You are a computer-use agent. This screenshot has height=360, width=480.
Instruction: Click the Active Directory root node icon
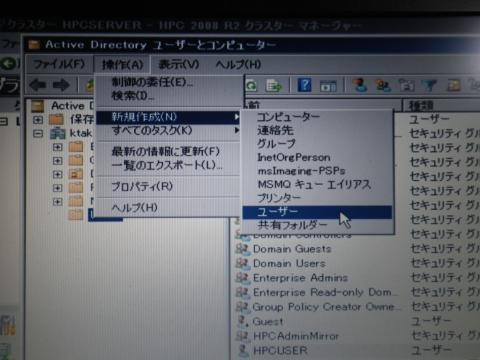[38, 106]
